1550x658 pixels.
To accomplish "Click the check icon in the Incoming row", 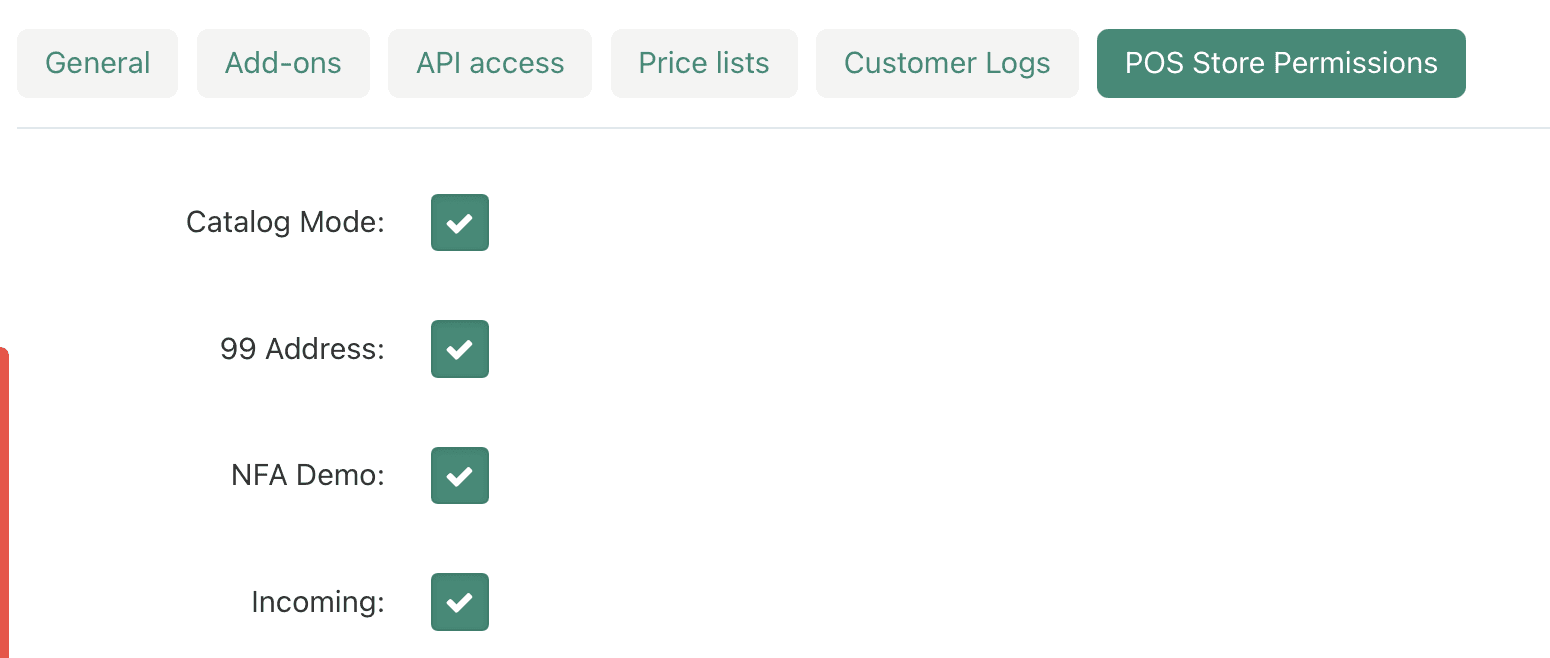I will tap(460, 603).
